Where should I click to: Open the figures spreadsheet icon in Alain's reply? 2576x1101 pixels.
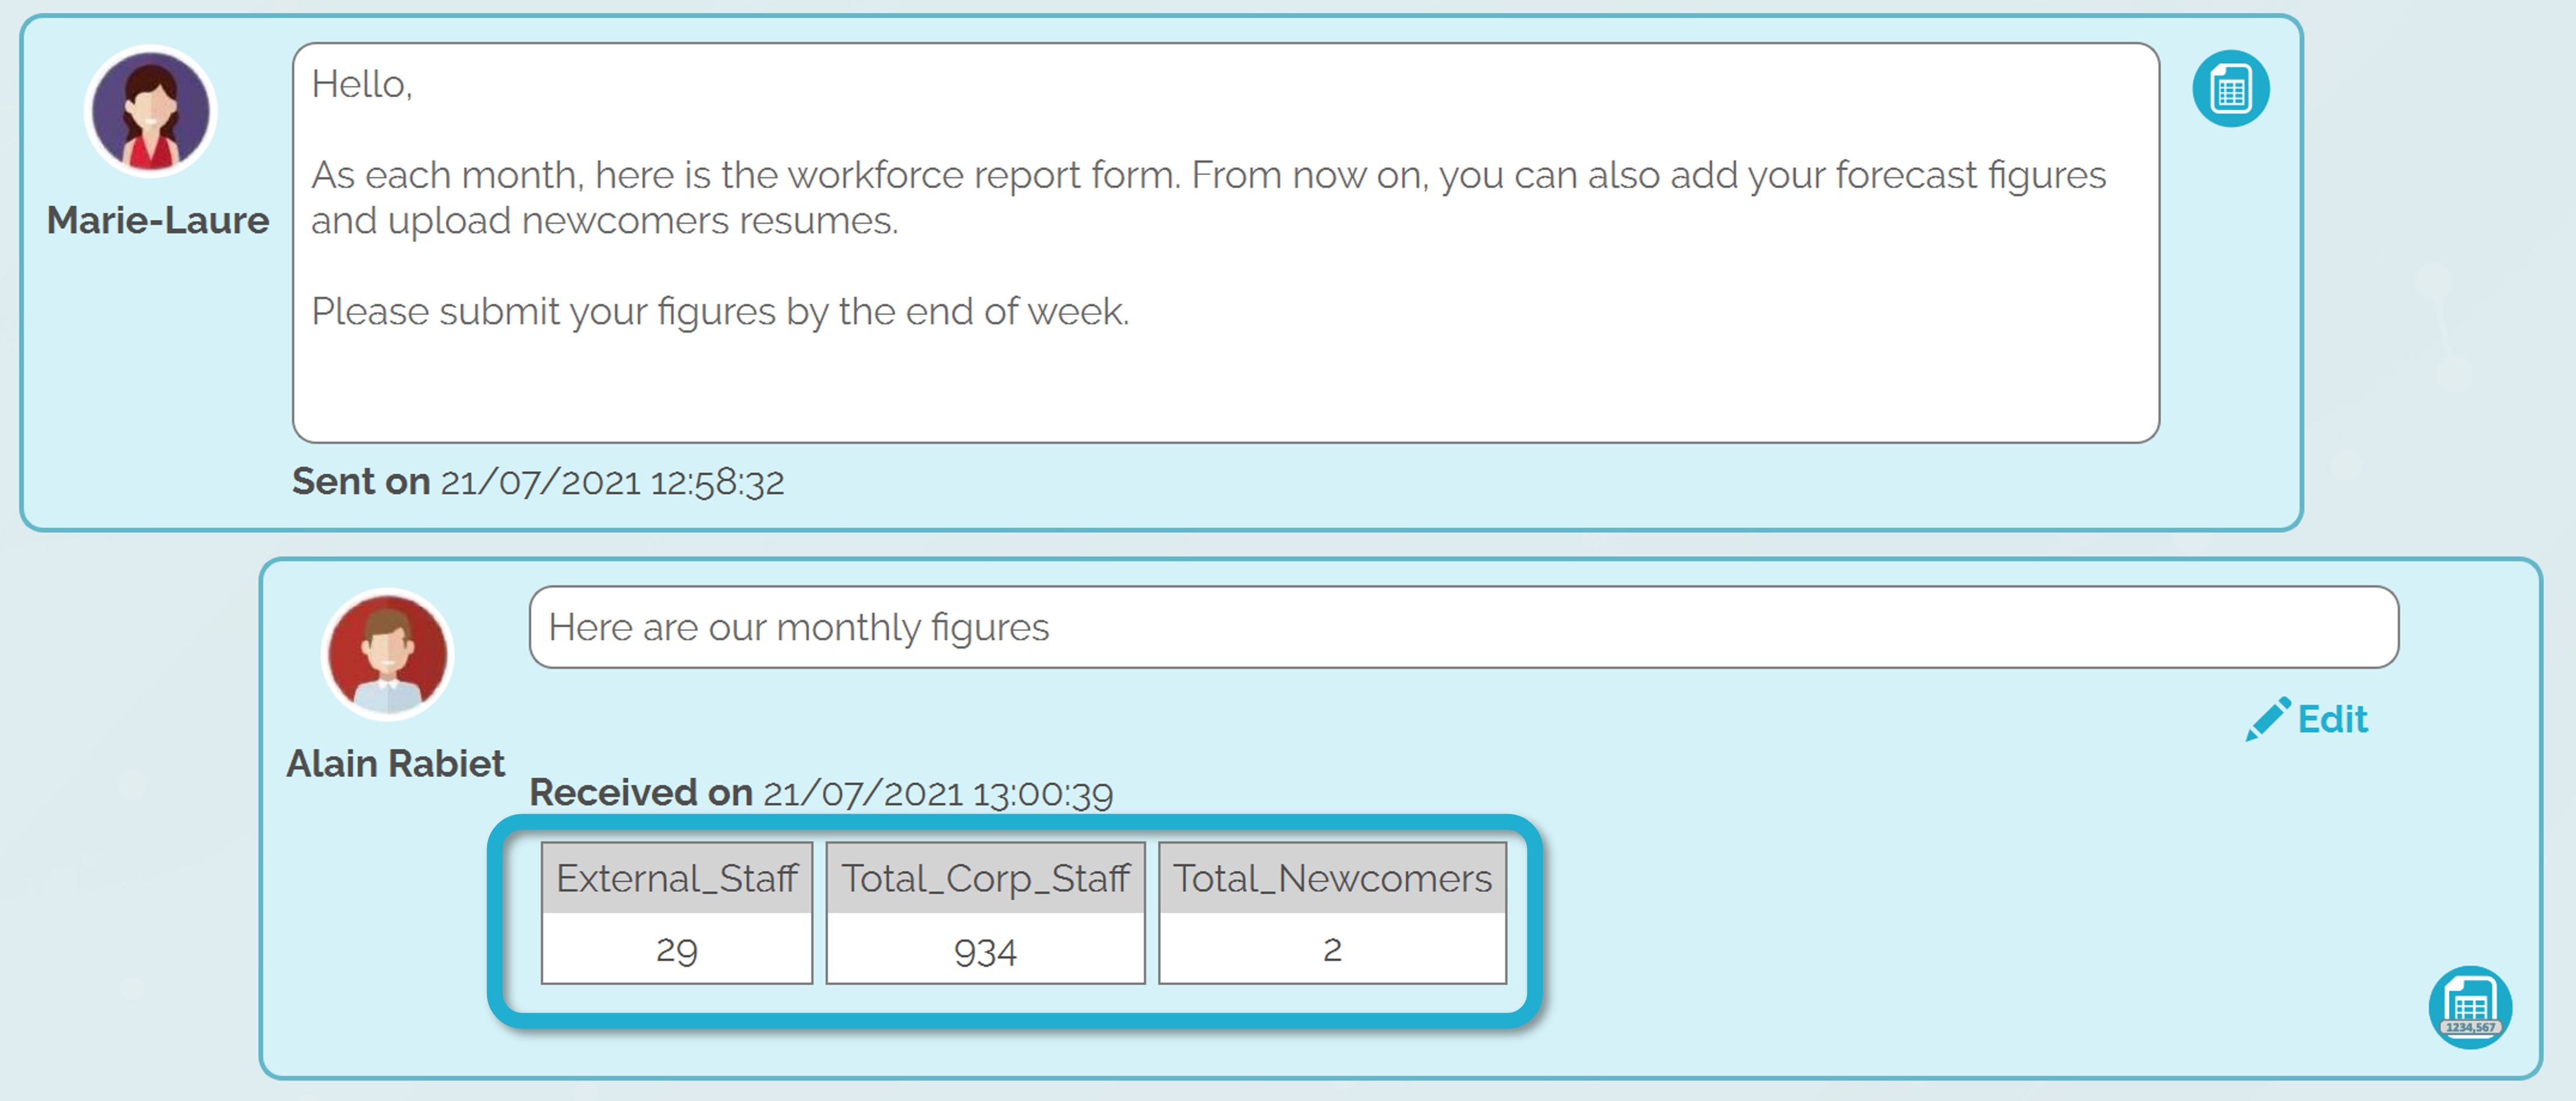(2470, 1007)
